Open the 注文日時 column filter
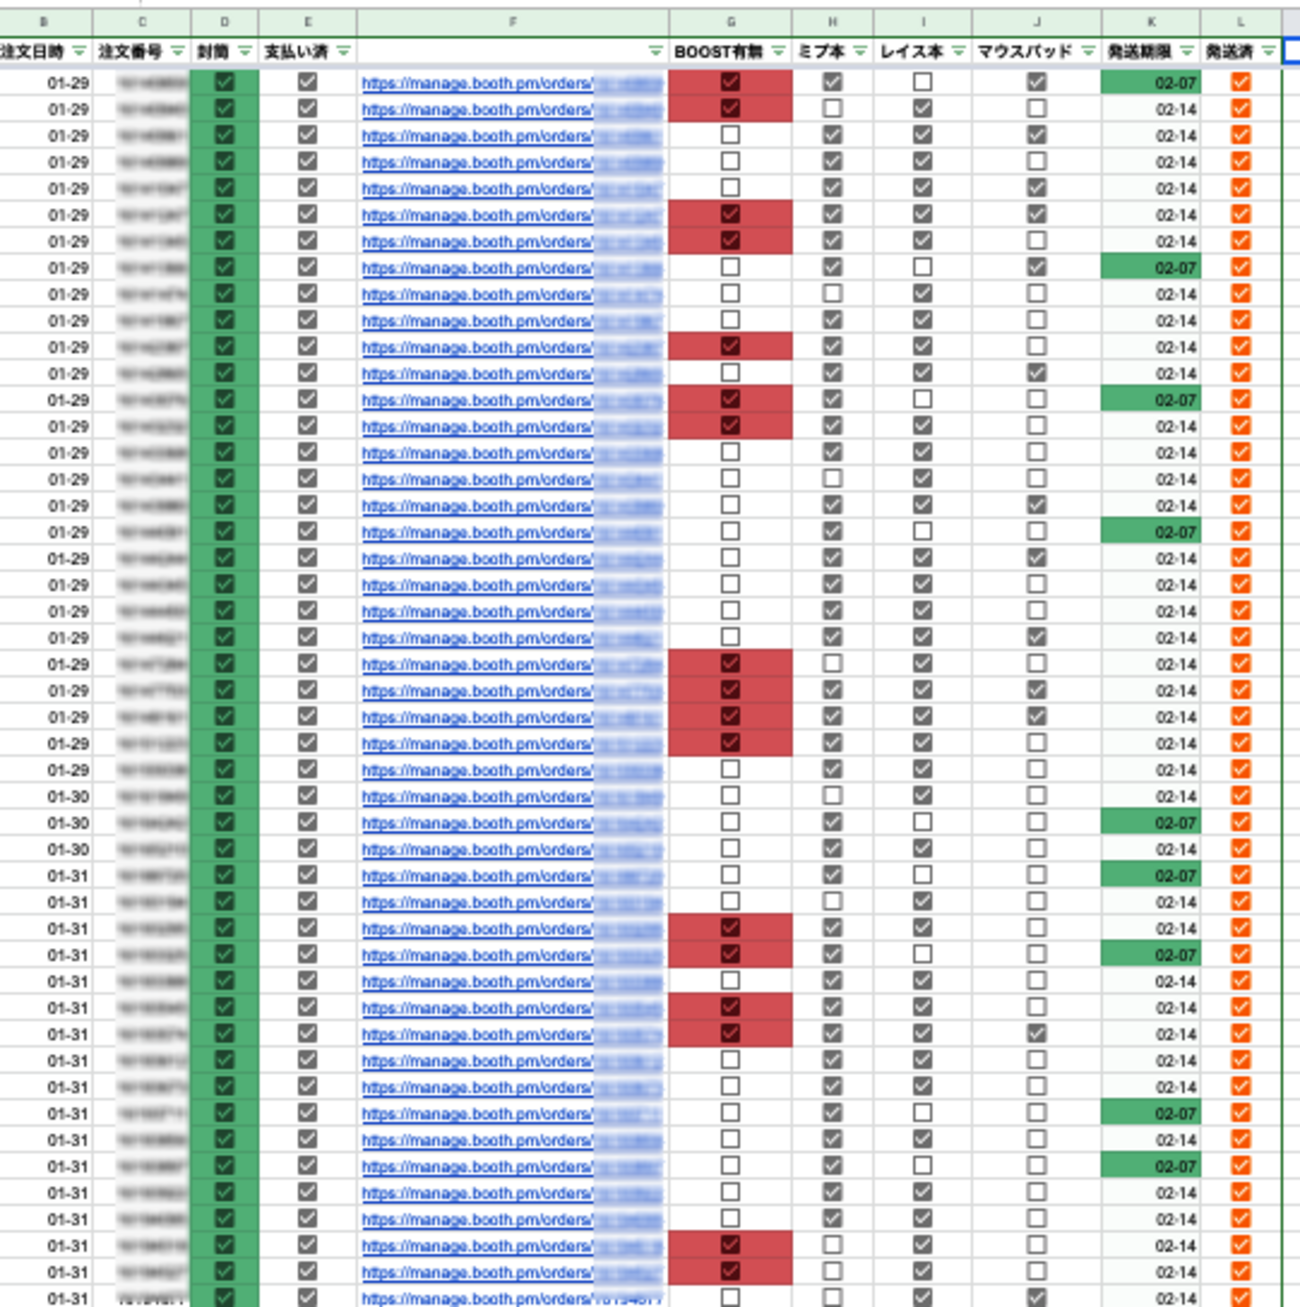Screen dimensions: 1300x1307 click(80, 51)
